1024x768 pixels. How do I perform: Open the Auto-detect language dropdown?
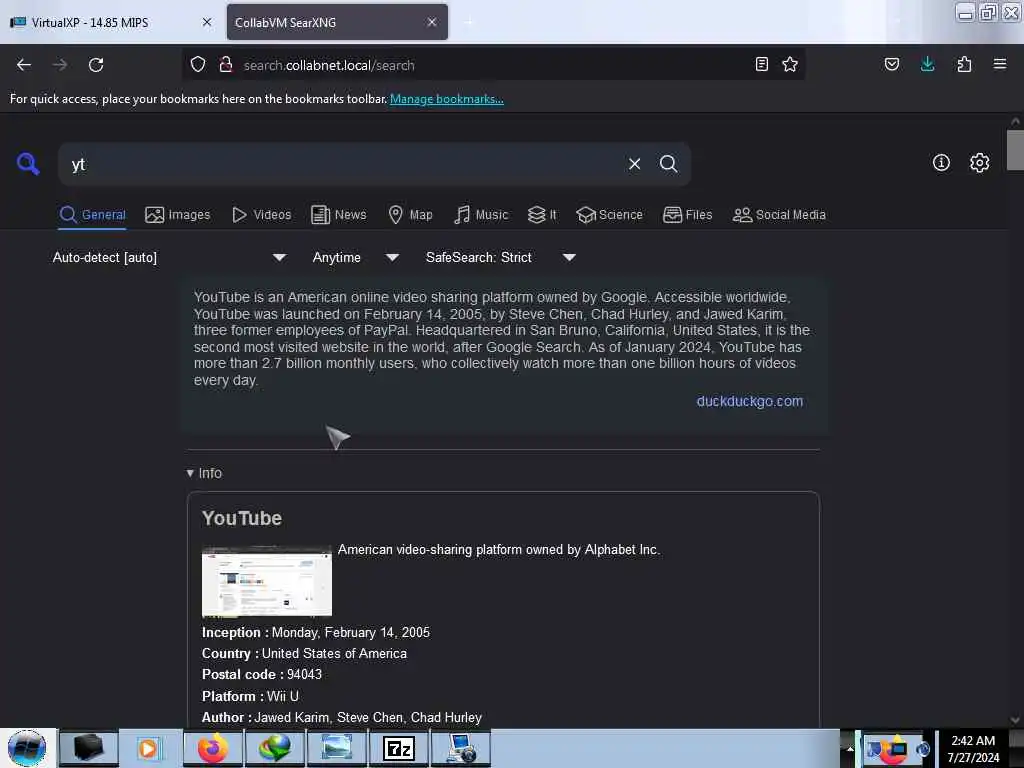coord(169,257)
